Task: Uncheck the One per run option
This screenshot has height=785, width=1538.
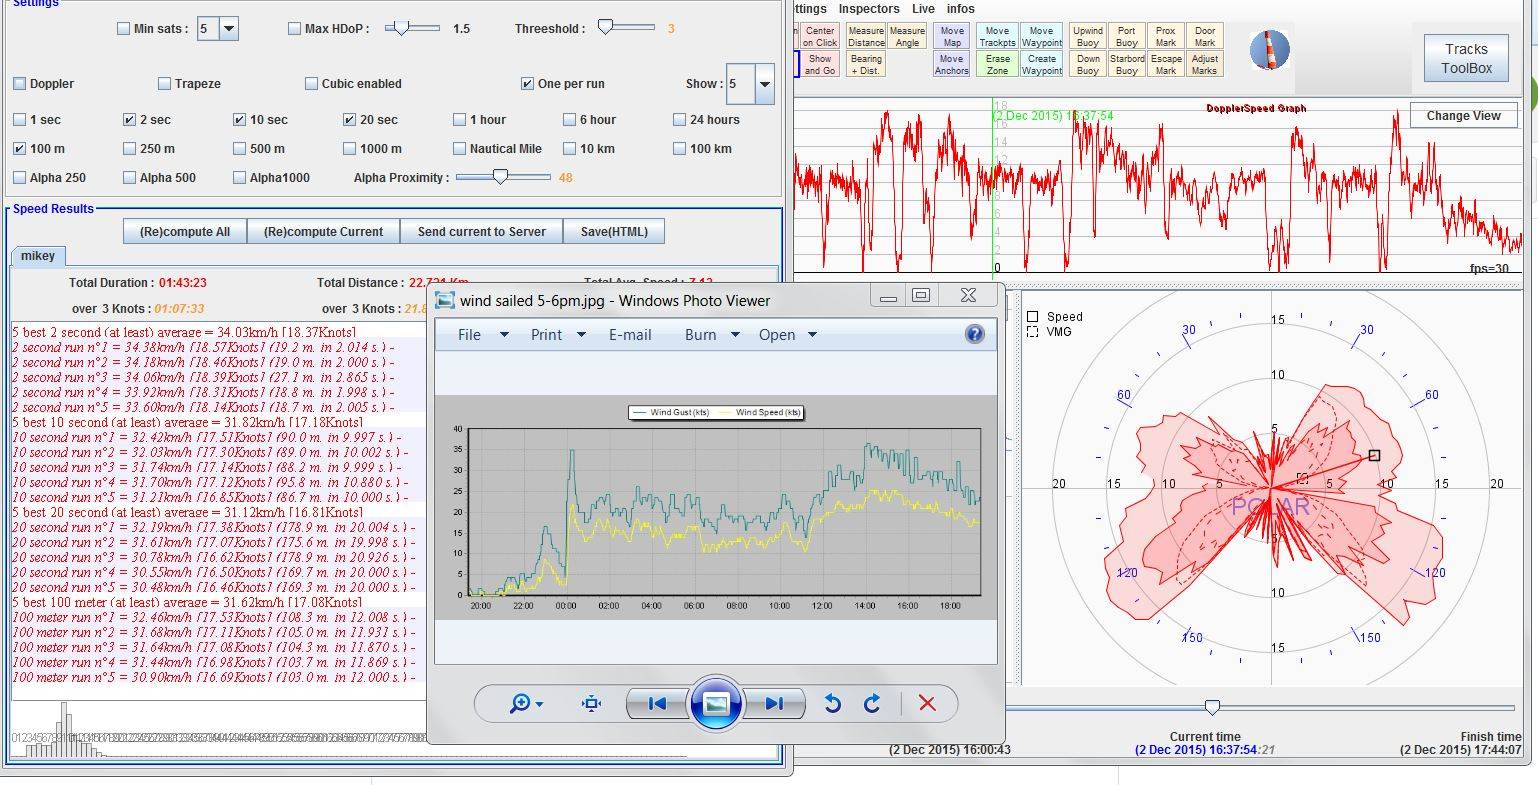Action: tap(527, 84)
